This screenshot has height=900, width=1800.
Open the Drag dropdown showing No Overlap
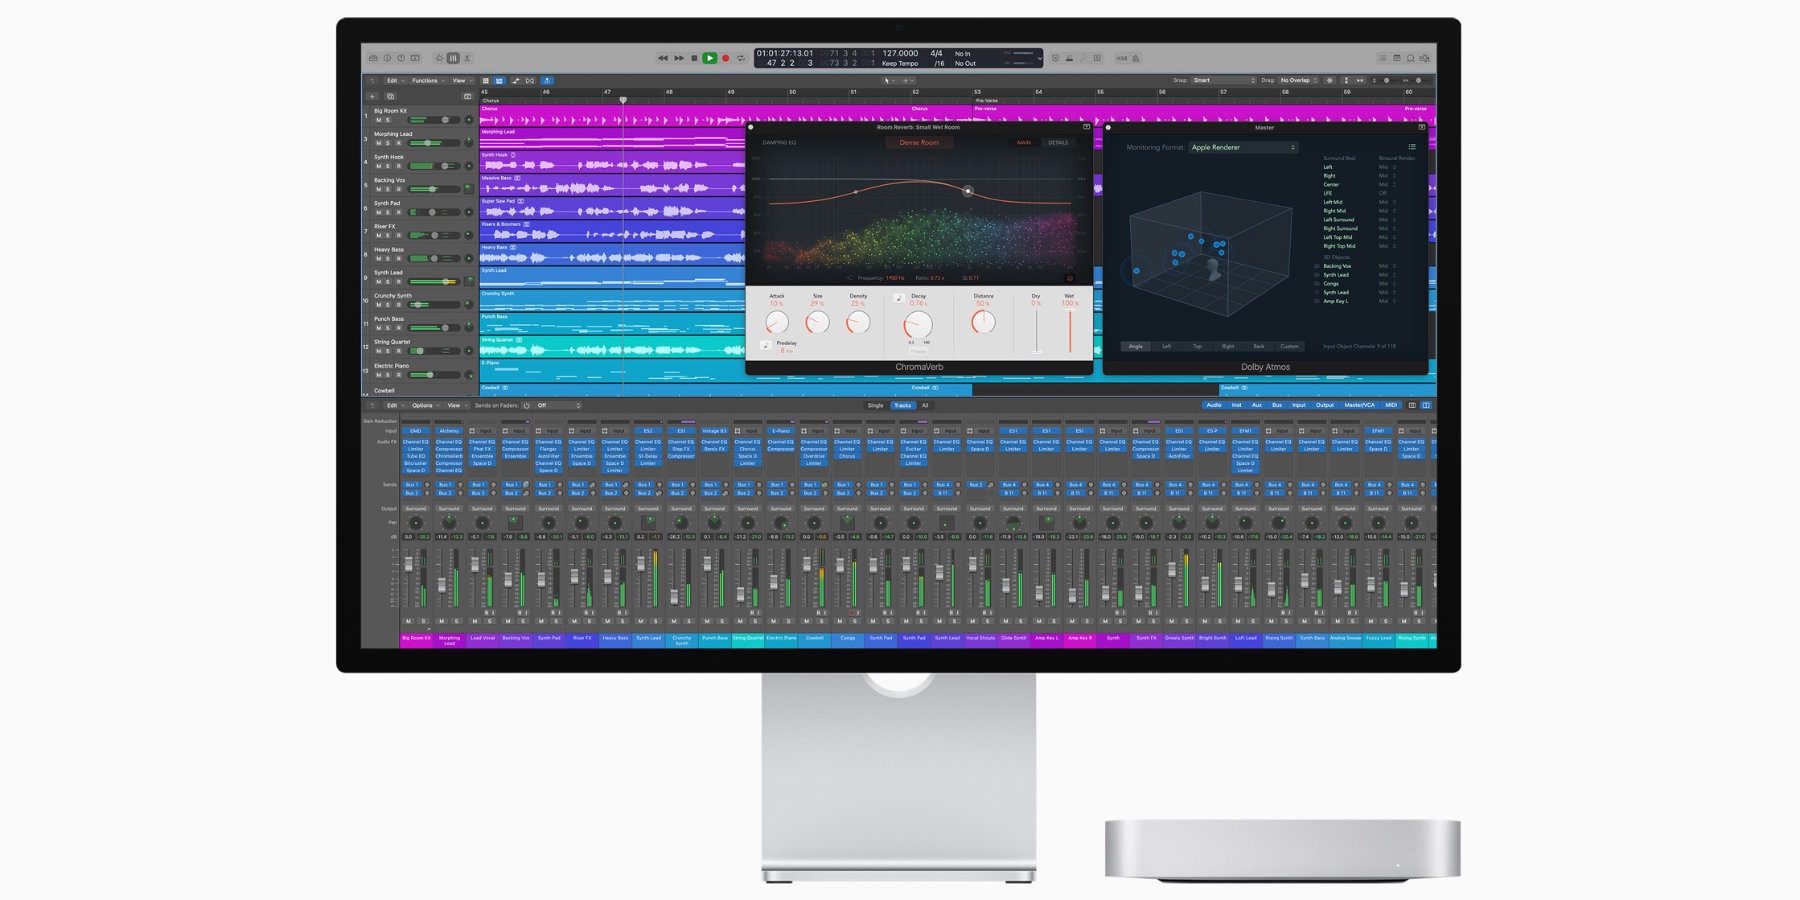coord(1295,80)
